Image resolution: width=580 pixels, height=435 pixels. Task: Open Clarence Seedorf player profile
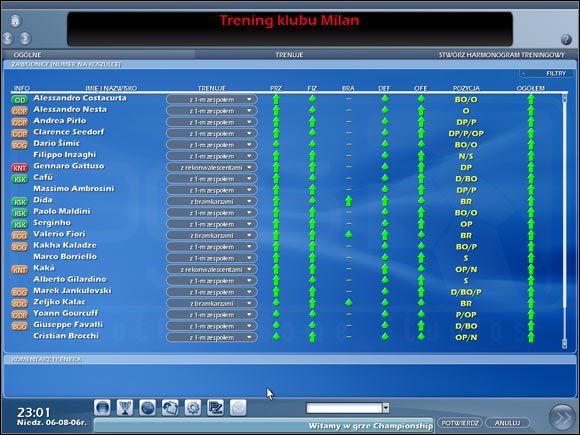point(68,132)
